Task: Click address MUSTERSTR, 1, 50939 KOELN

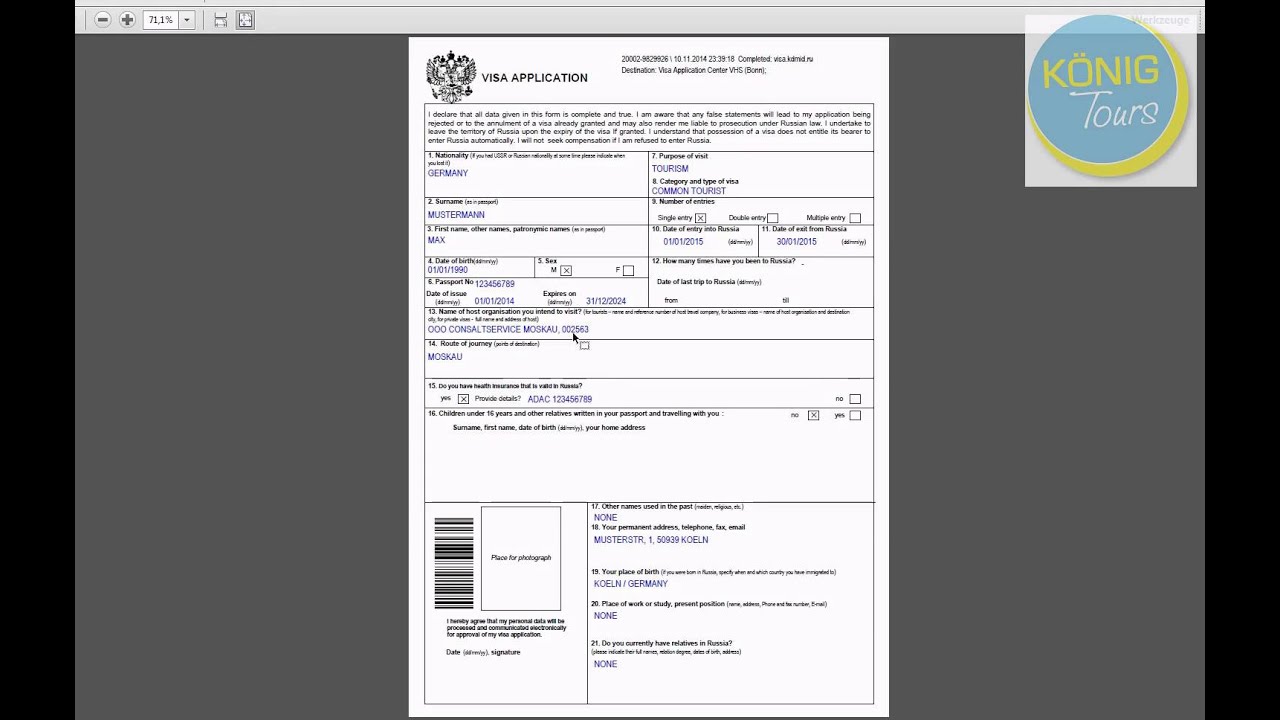Action: click(651, 540)
